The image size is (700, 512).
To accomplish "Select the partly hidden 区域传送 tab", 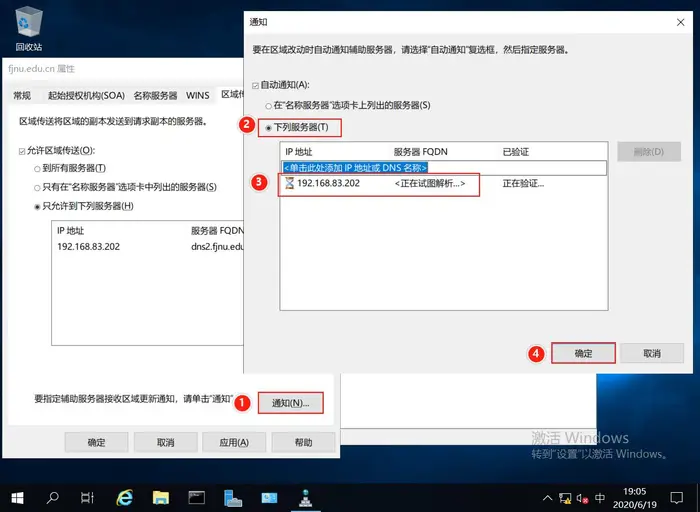I will (232, 94).
